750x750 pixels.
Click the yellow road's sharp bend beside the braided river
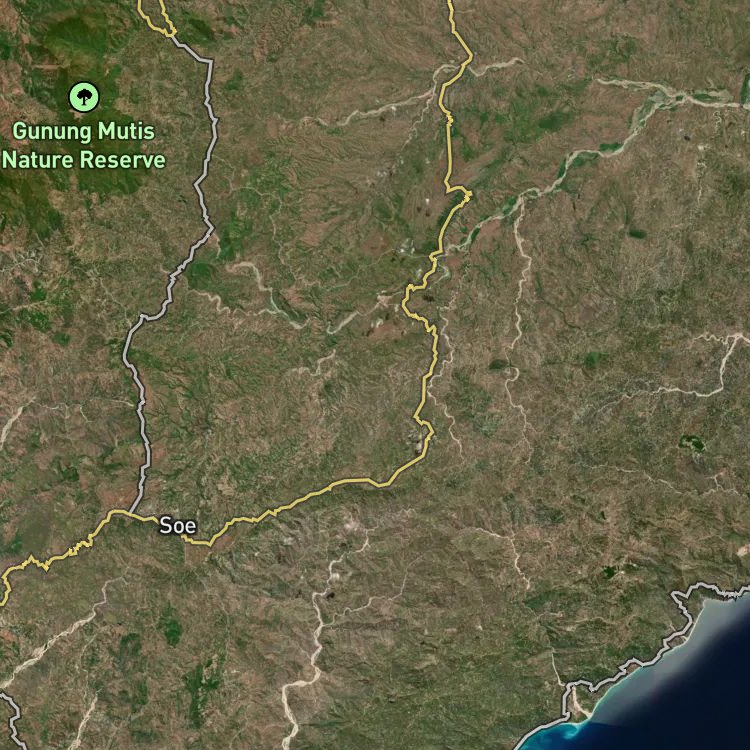click(x=462, y=192)
